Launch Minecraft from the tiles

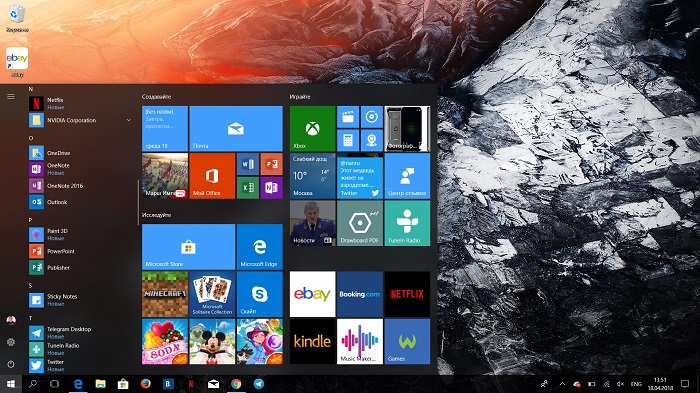[165, 294]
